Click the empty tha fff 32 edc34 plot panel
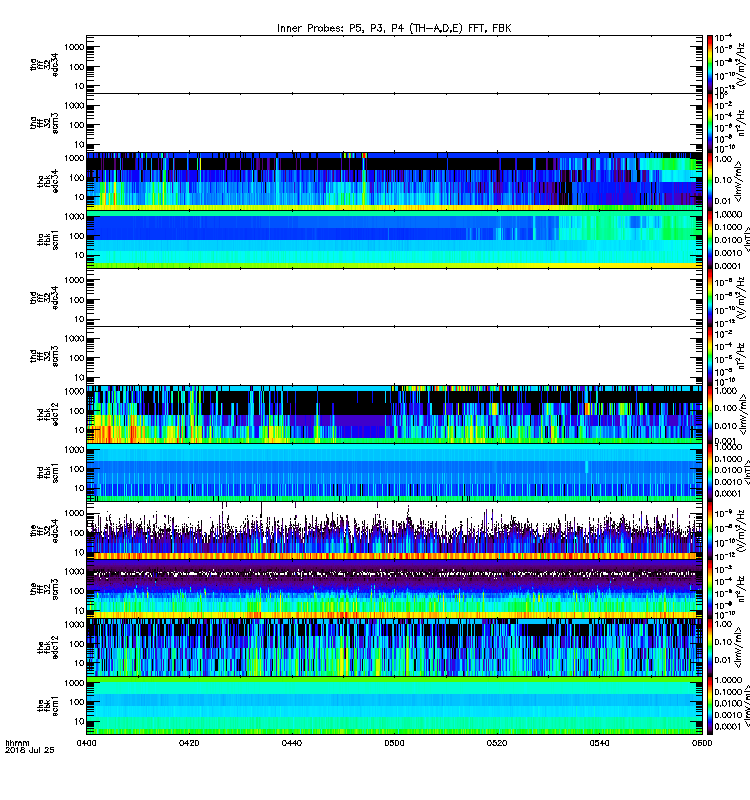 pos(394,64)
